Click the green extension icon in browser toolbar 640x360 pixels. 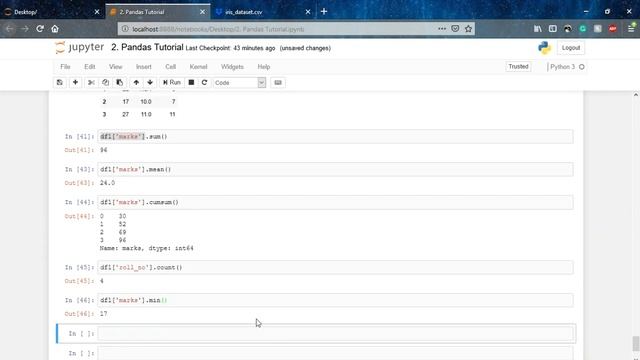pos(583,29)
